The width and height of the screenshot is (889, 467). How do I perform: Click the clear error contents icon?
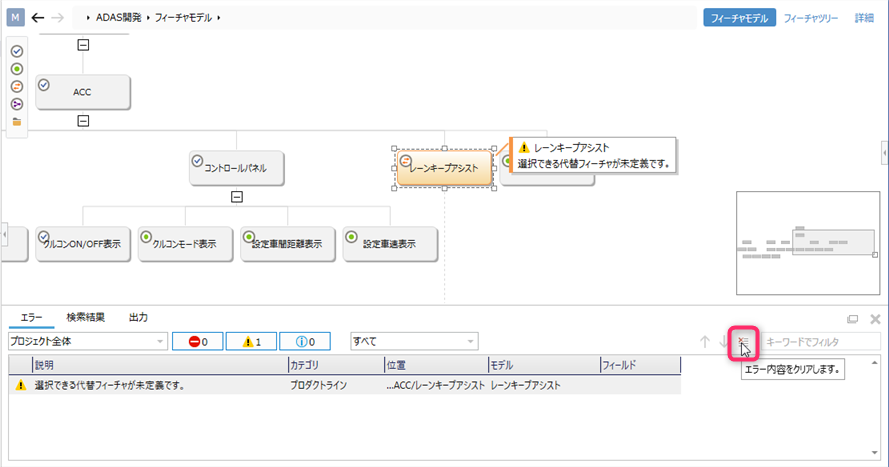(x=743, y=342)
